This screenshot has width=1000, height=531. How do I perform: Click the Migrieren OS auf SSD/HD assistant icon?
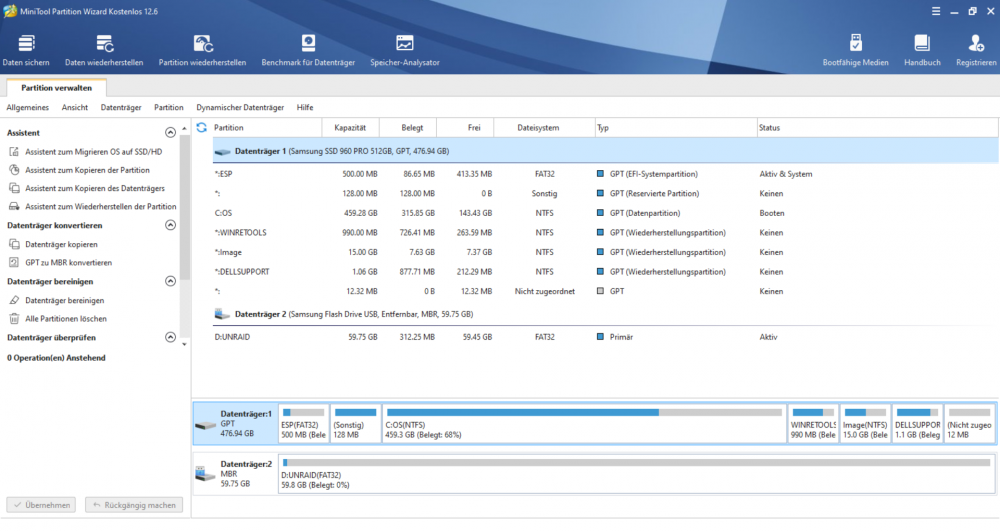(14, 152)
